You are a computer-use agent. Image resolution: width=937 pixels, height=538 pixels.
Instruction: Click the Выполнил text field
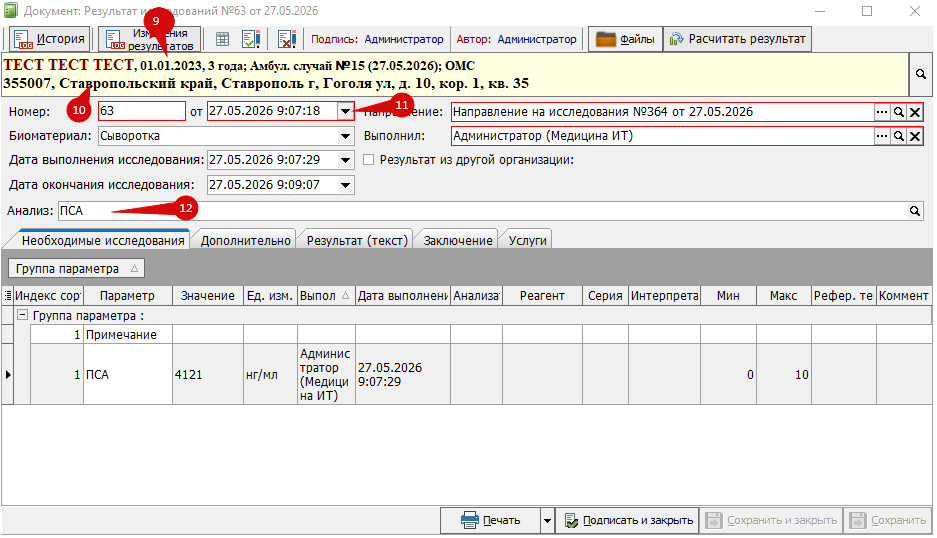[662, 136]
